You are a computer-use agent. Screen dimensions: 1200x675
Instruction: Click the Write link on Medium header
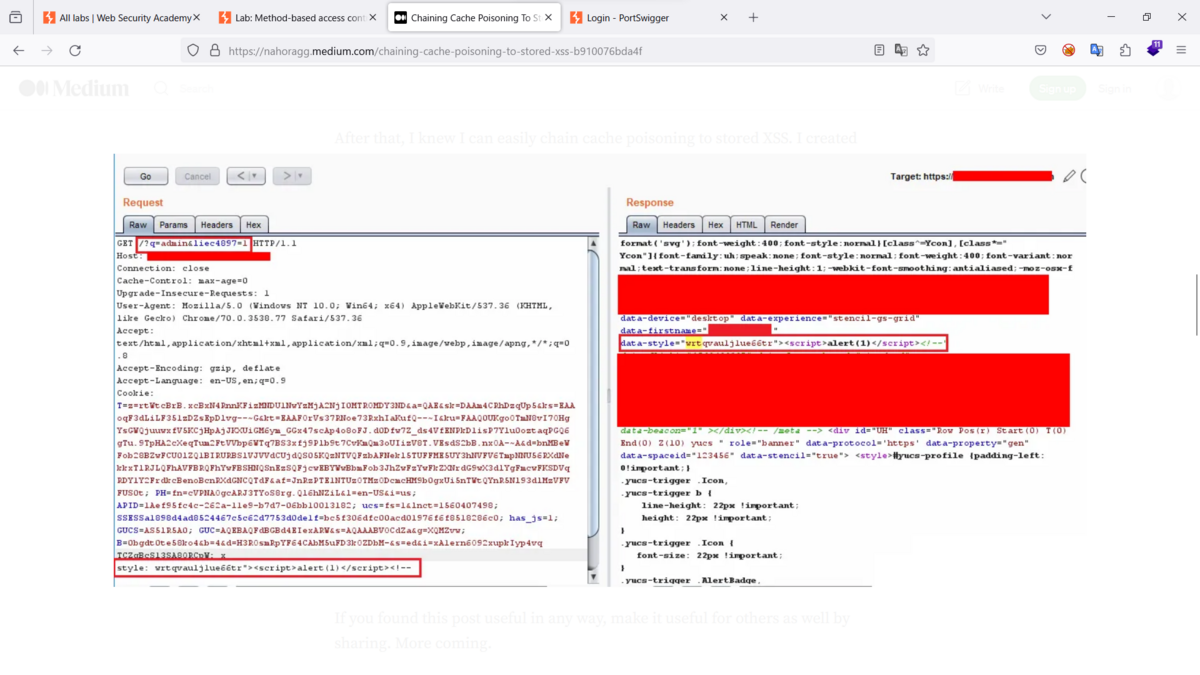[x=981, y=88]
